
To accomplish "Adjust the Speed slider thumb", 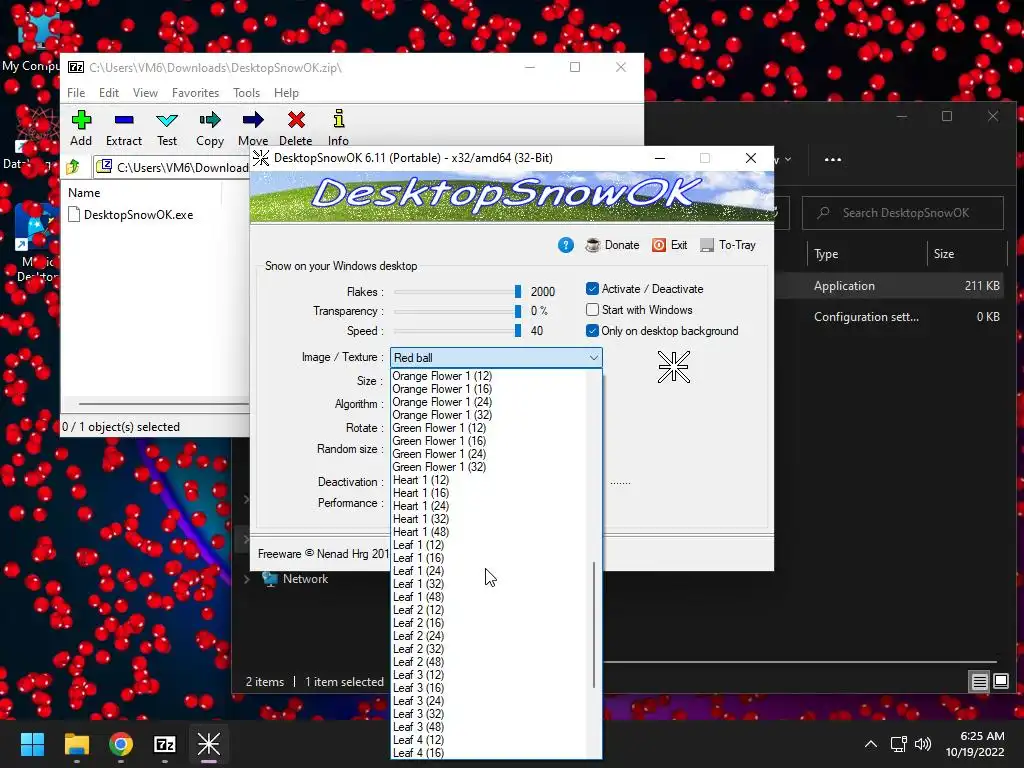I will click(518, 330).
